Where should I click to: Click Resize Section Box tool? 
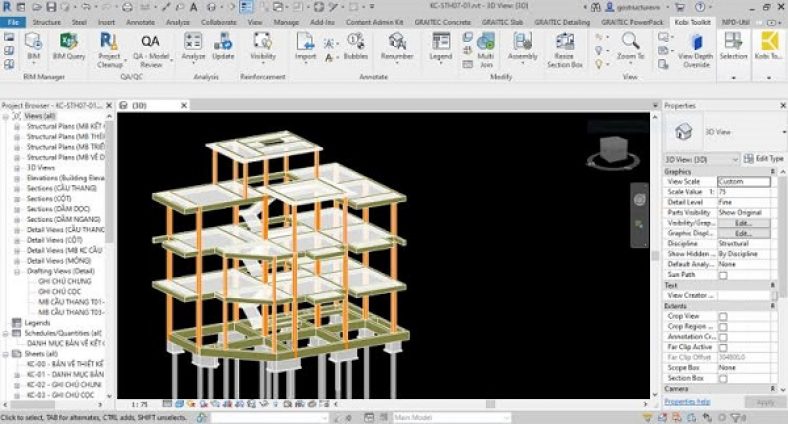click(x=565, y=49)
